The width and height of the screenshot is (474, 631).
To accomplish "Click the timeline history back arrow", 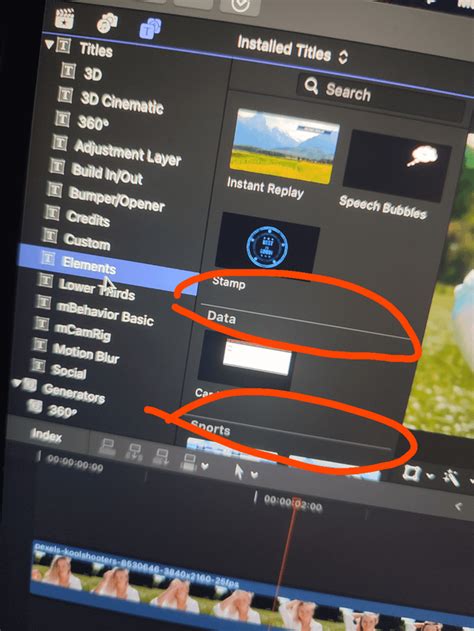I will pyautogui.click(x=458, y=507).
